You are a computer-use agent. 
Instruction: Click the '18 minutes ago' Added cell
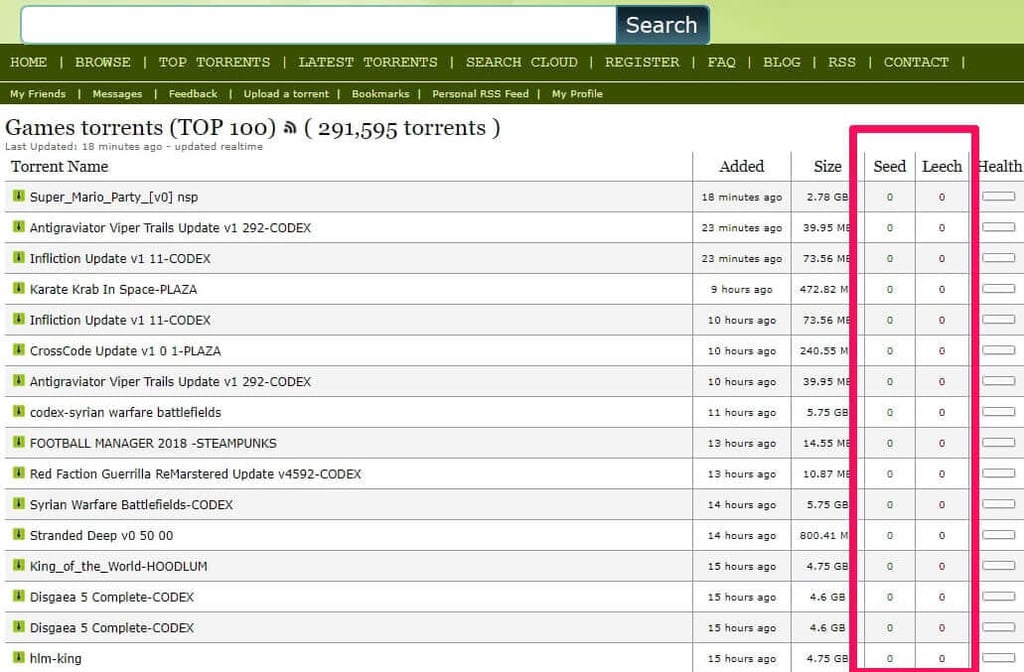[x=741, y=197]
